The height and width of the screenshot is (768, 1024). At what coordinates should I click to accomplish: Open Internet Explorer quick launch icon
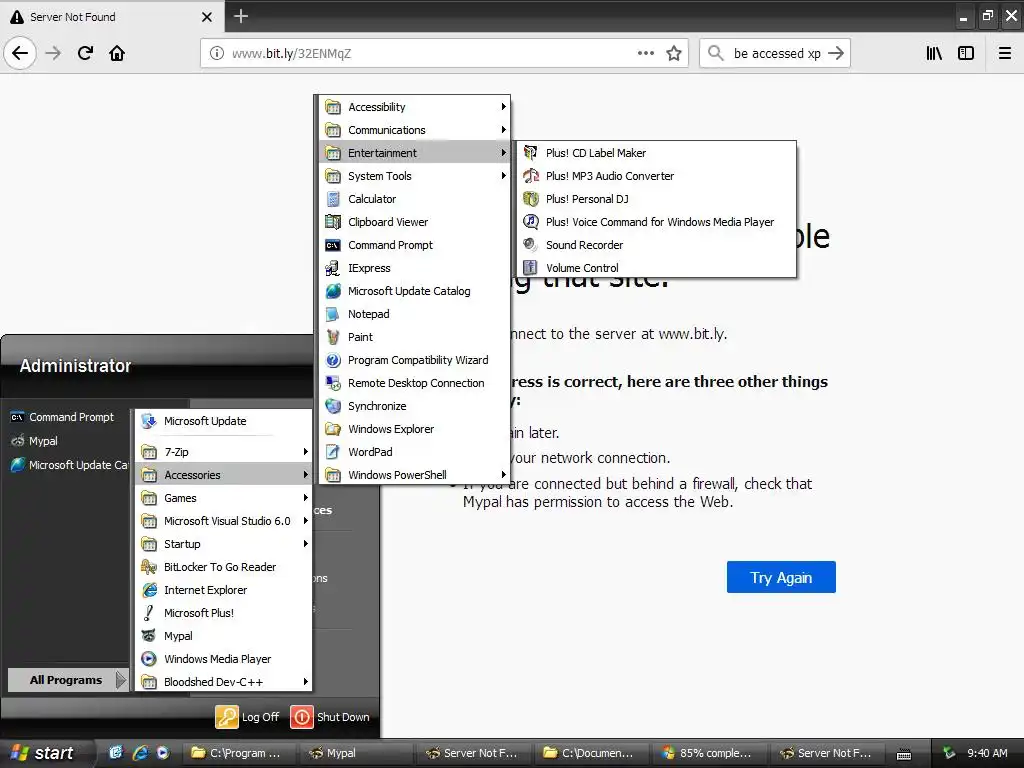140,753
